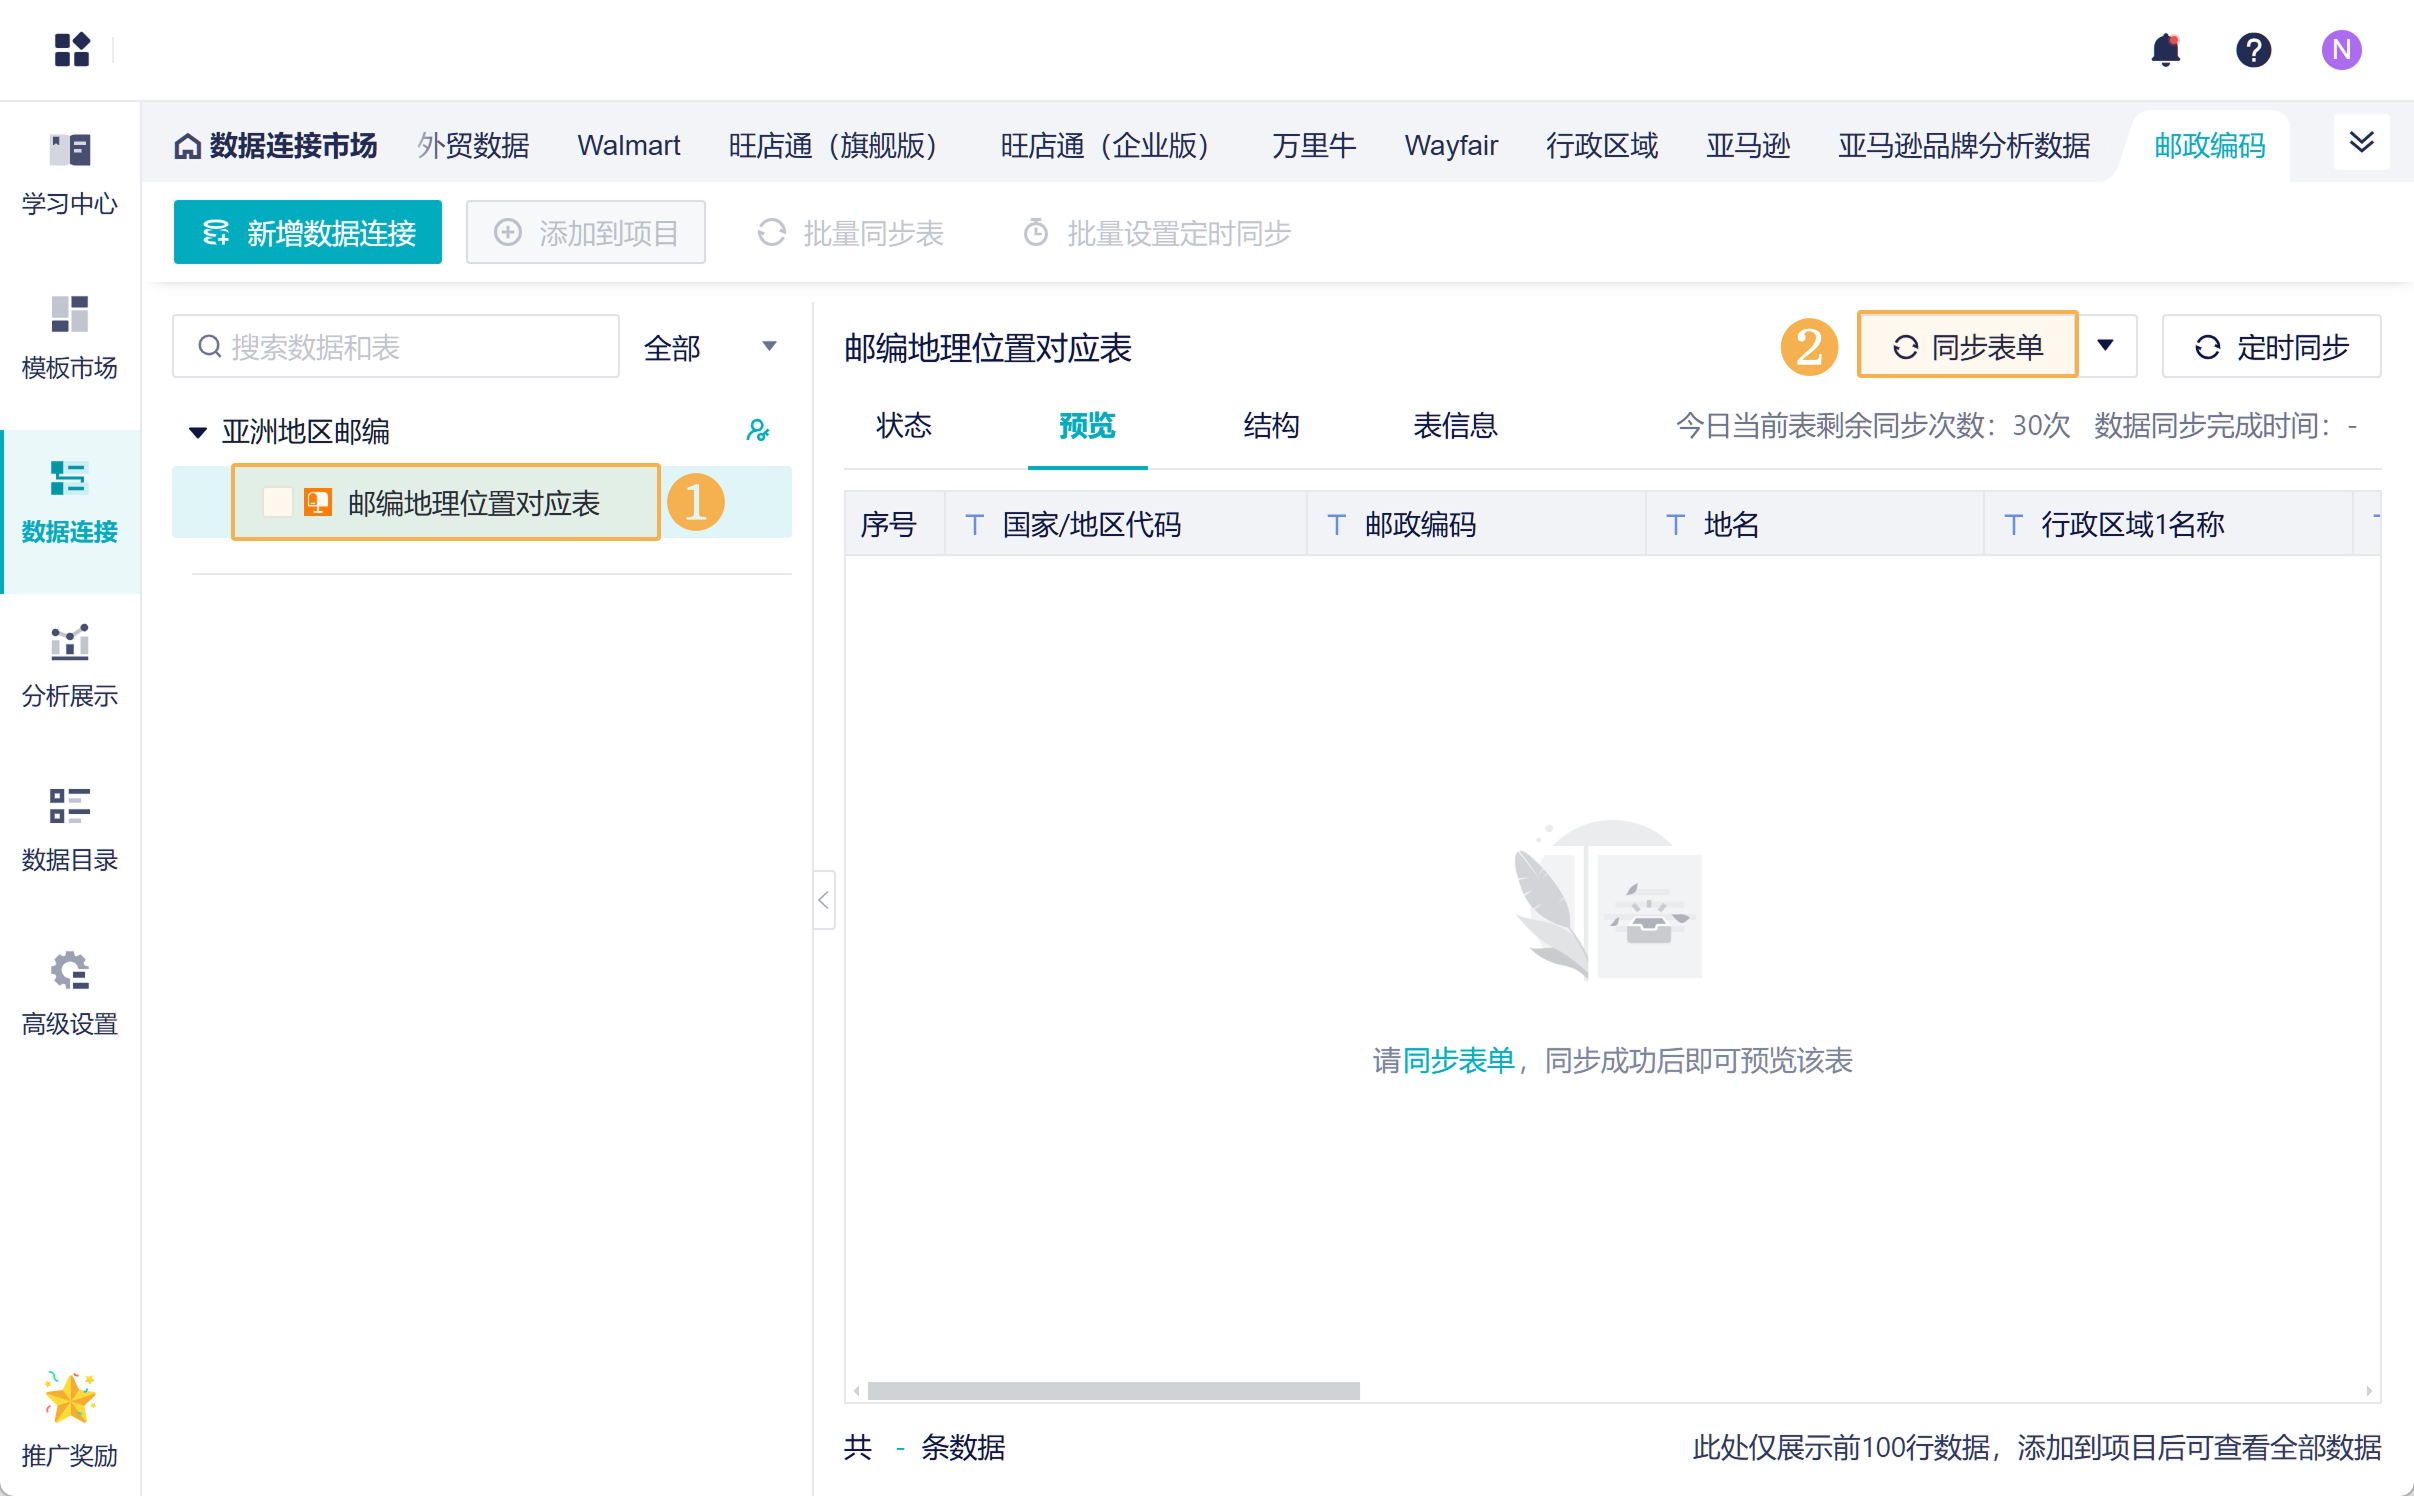Click the 新增数据连接 button

coord(308,233)
